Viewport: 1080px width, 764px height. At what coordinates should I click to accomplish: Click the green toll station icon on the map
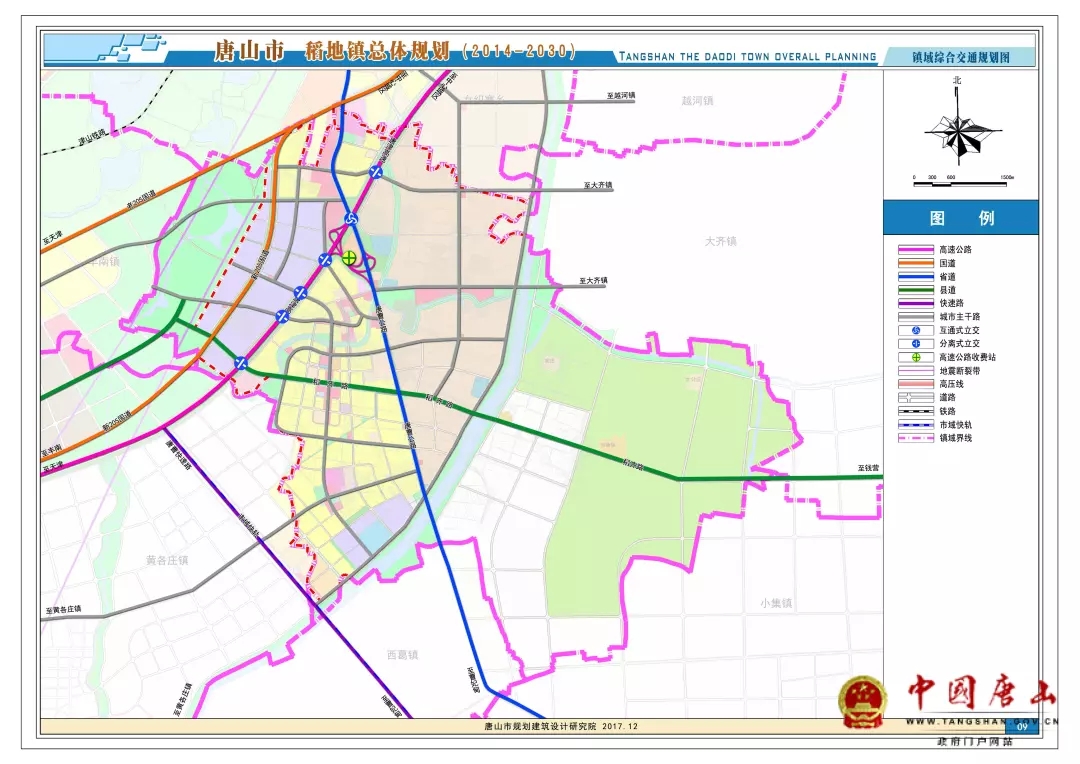click(x=349, y=257)
